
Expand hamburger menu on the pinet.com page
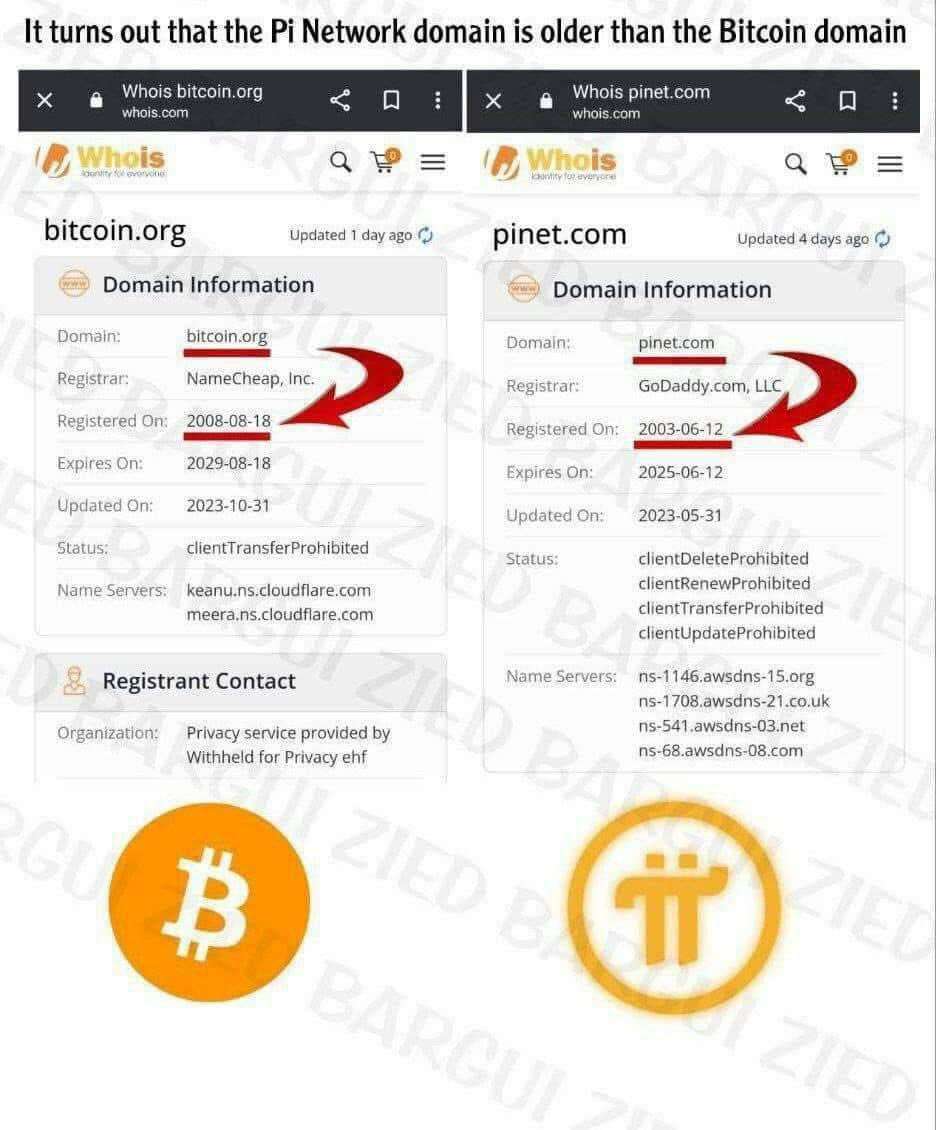[x=890, y=164]
